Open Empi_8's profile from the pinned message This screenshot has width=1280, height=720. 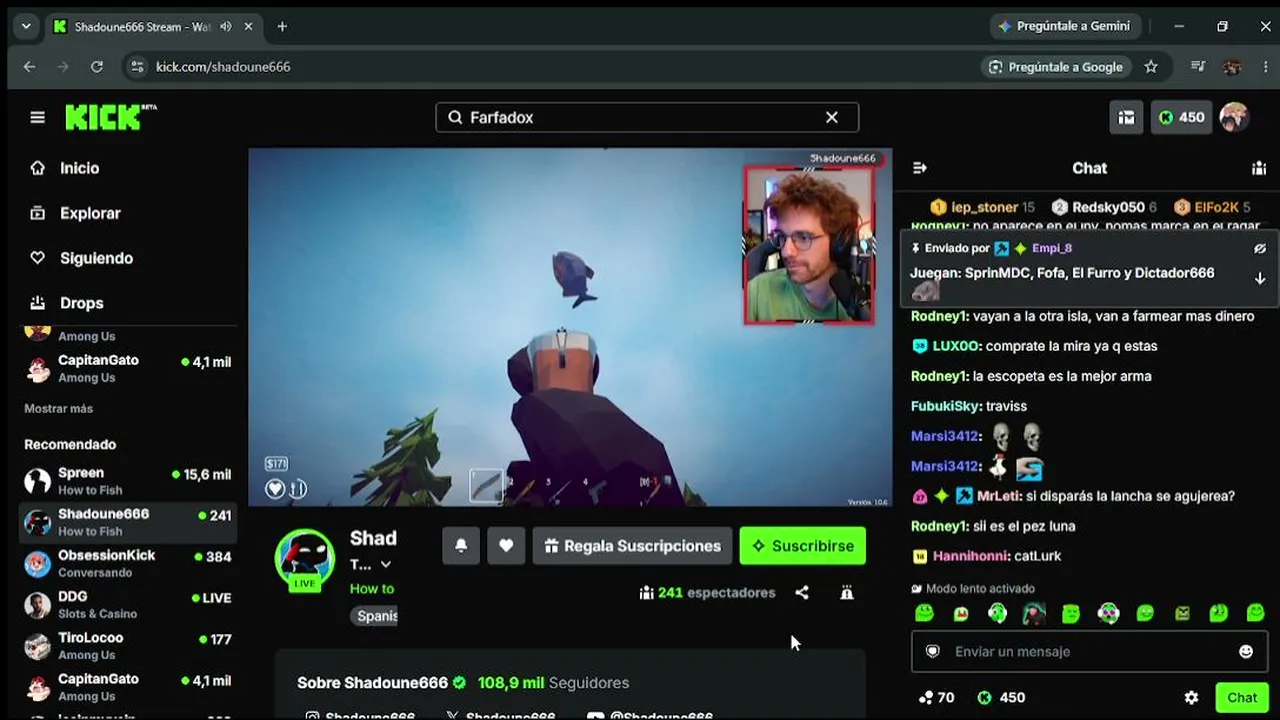[1052, 248]
